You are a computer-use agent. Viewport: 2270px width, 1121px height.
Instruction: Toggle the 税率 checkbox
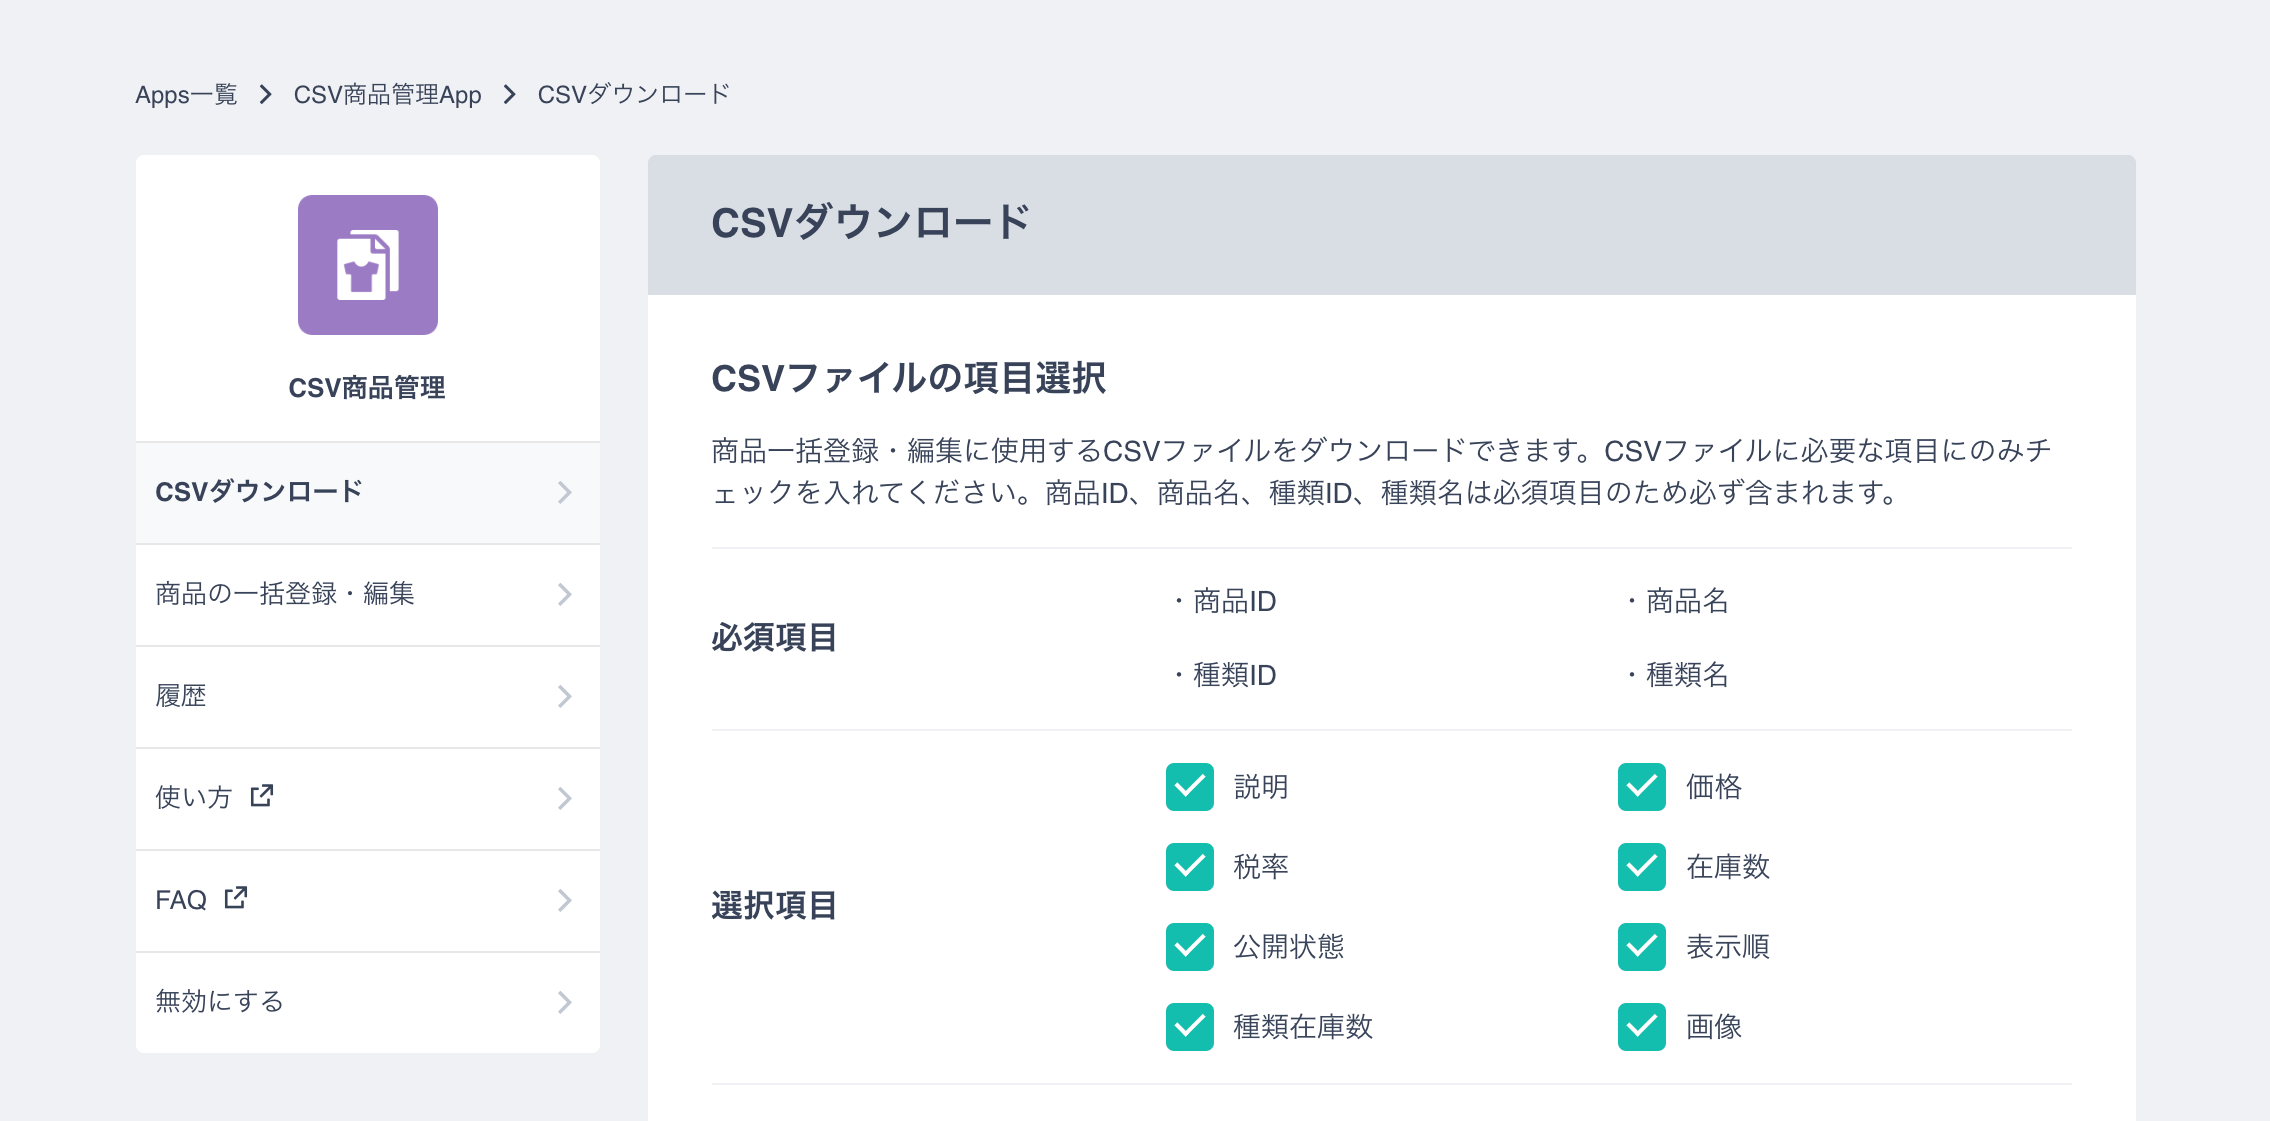click(1189, 867)
